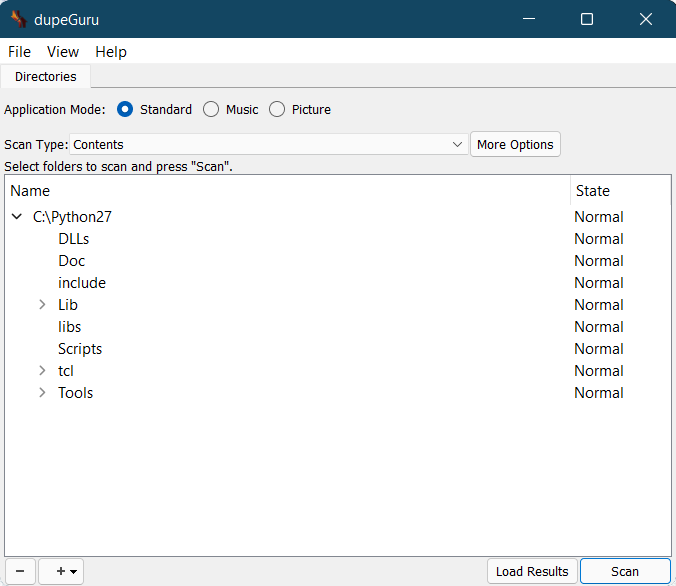Select the Lib folder name
This screenshot has height=586, width=676.
68,305
